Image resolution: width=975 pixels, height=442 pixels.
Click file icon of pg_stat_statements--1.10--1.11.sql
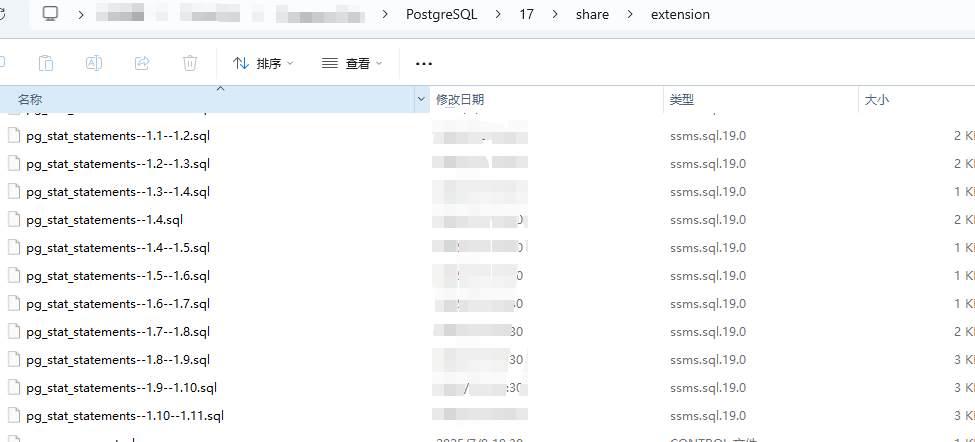pos(14,415)
